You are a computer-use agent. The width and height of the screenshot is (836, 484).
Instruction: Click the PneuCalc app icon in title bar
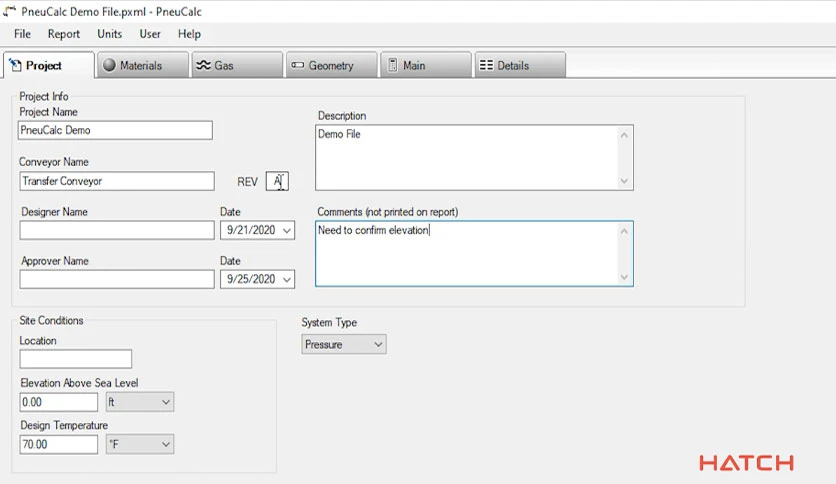(x=10, y=11)
